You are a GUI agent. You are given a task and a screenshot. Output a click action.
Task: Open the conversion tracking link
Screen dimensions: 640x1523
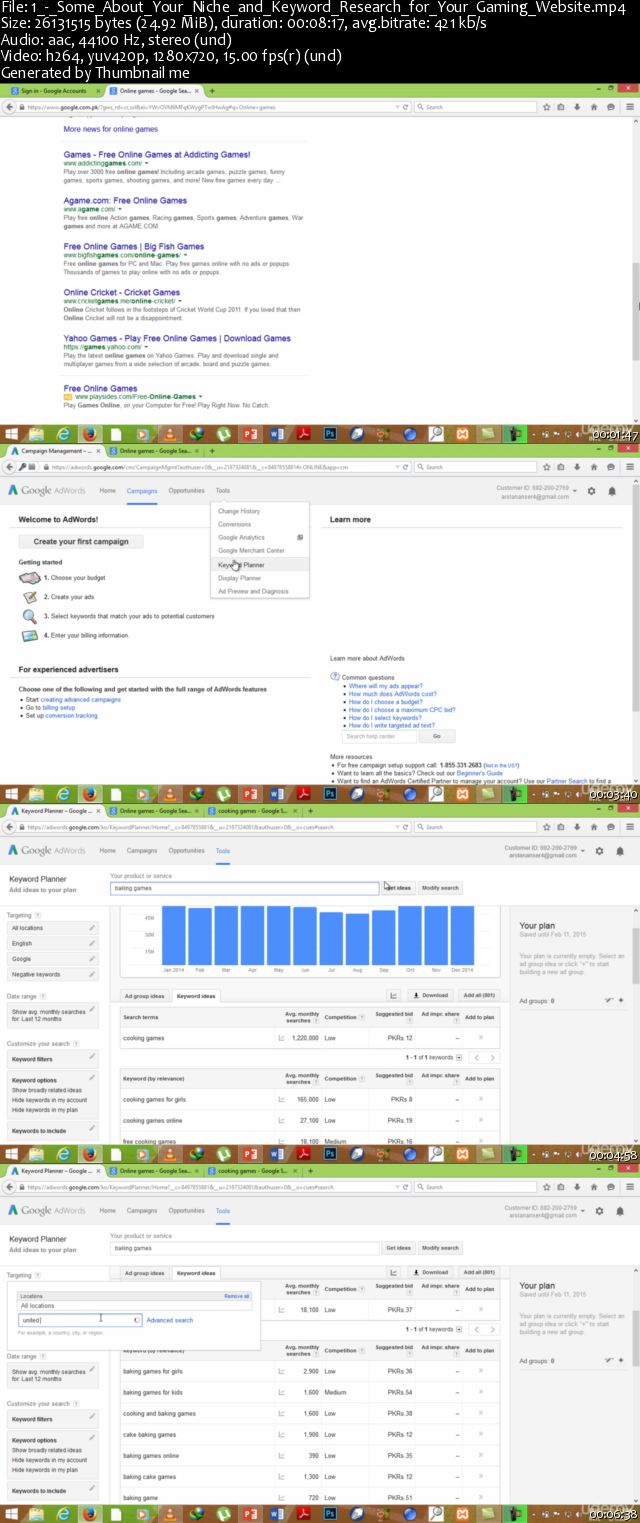coord(71,716)
